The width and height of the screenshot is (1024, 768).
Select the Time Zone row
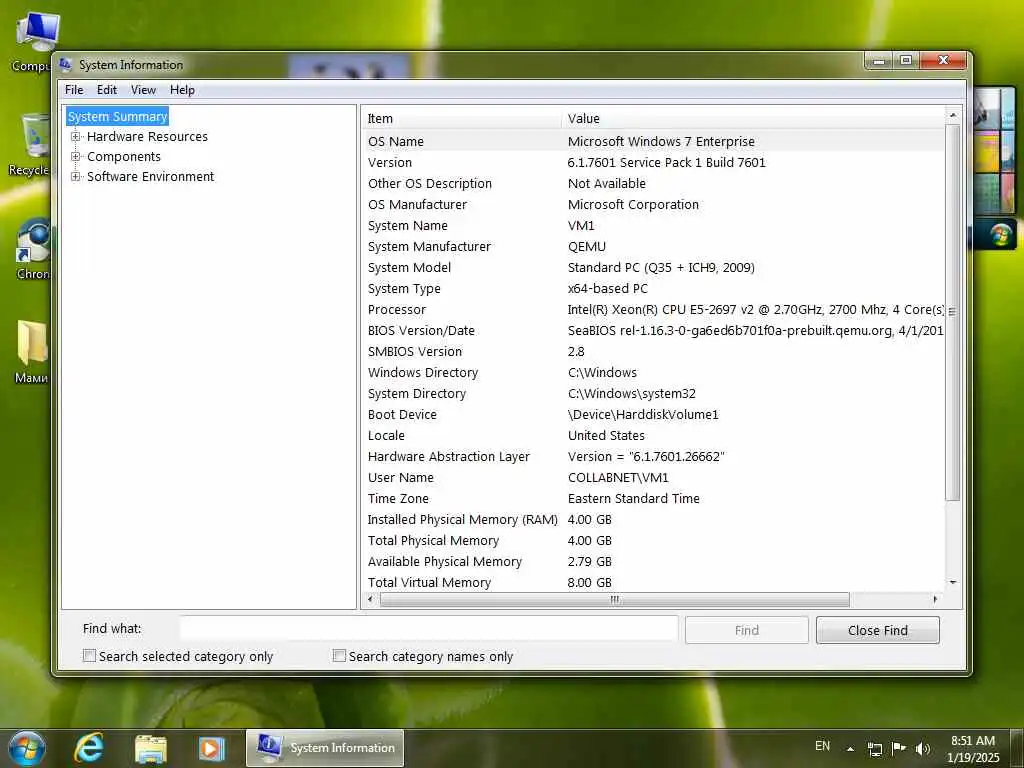point(653,498)
